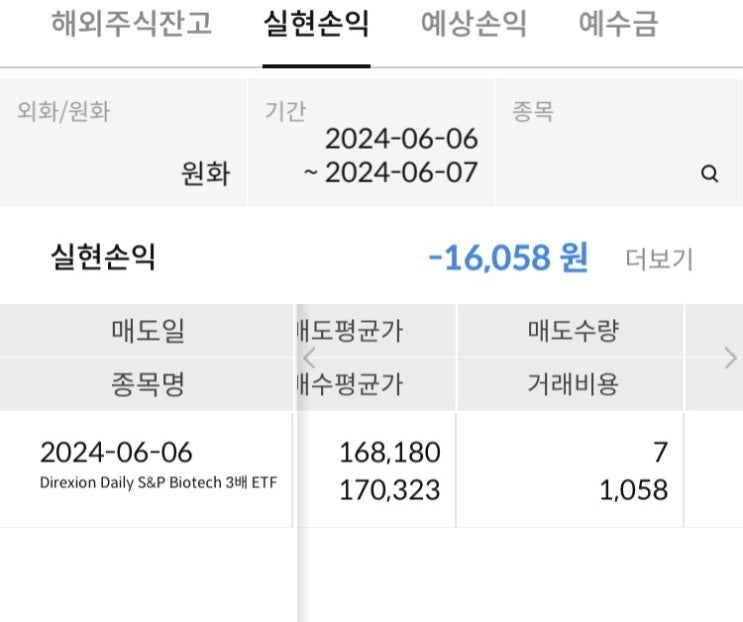Screen dimensions: 743x622
Task: Click the search magnifier icon in 종목 field
Action: [x=710, y=174]
